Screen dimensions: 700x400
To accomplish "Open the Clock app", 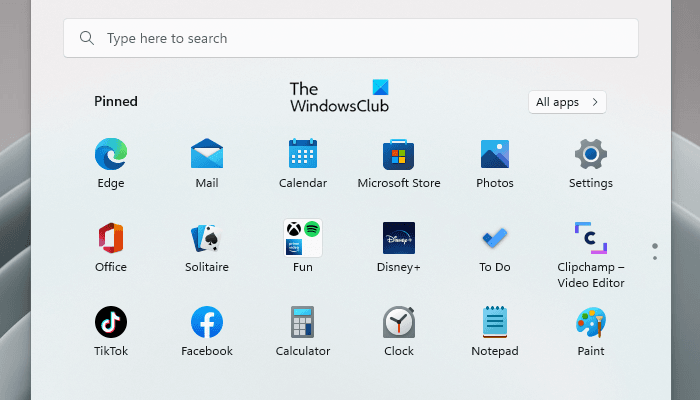I will 399,322.
